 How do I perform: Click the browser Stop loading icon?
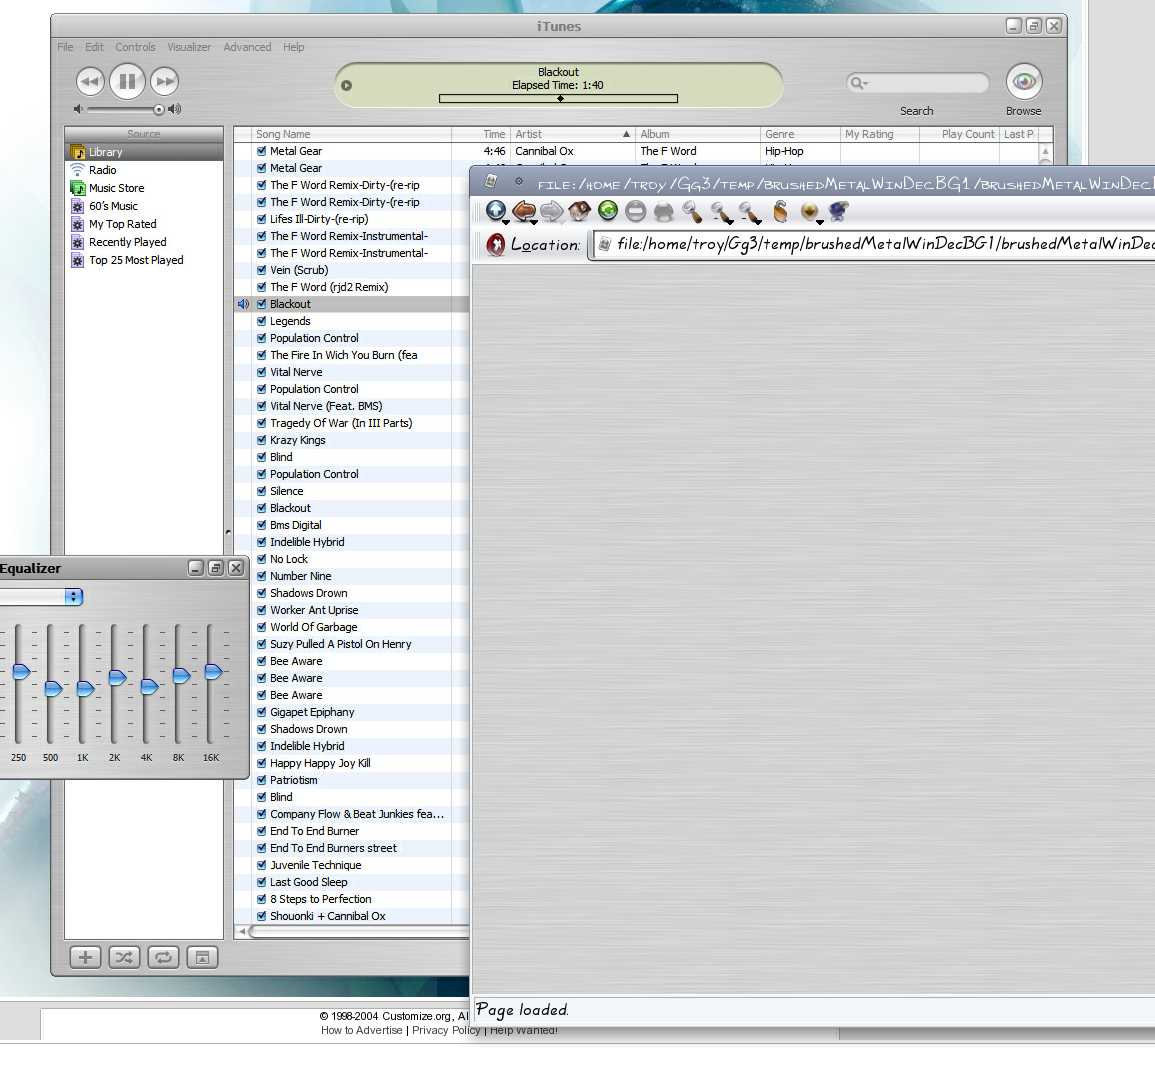[x=635, y=211]
